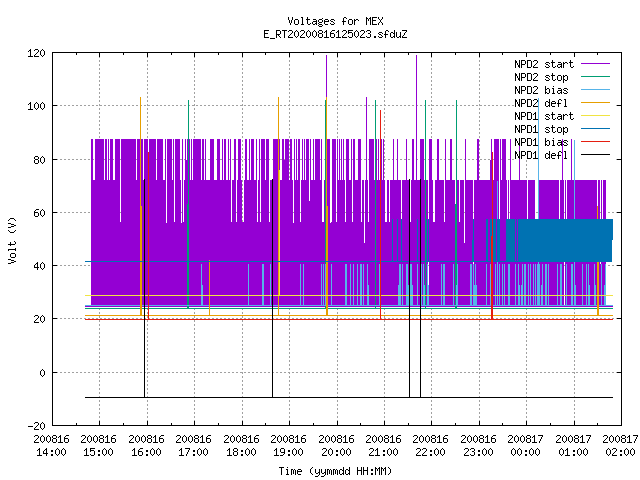The width and height of the screenshot is (640, 480).
Task: Click the 'NPD1 stop' legend label
Action: [541, 129]
